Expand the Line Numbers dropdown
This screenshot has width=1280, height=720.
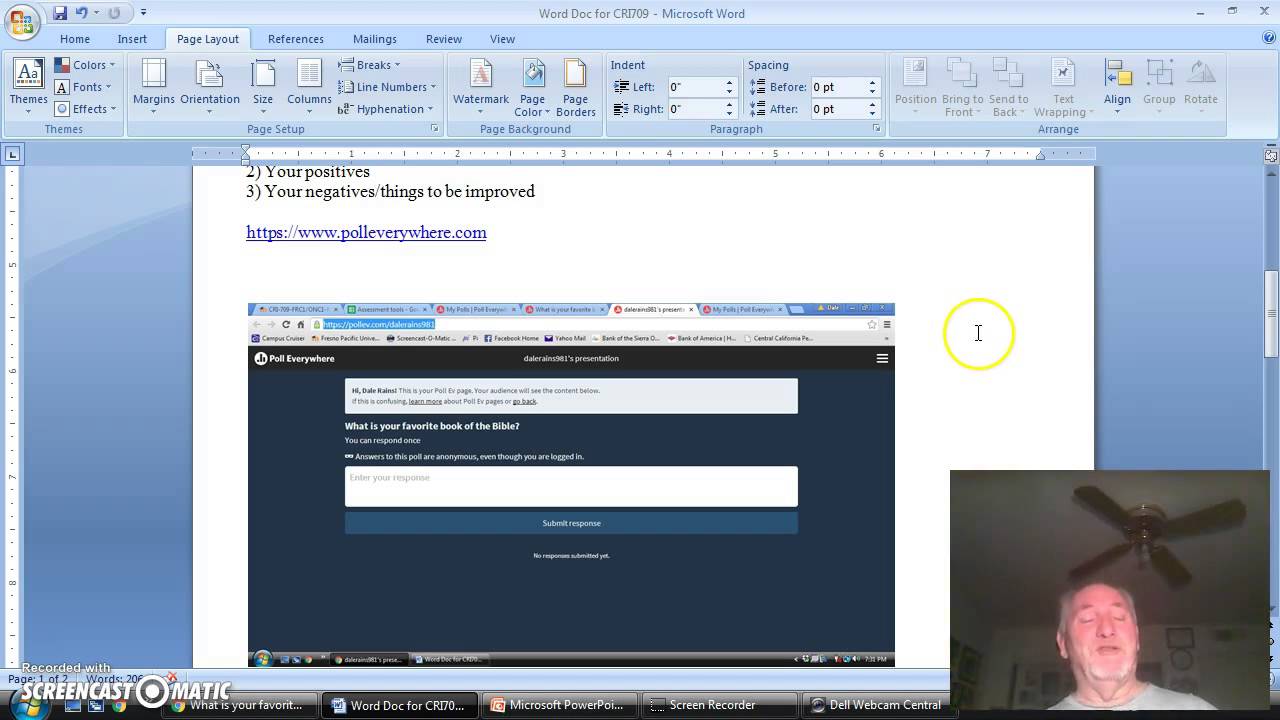coord(387,87)
